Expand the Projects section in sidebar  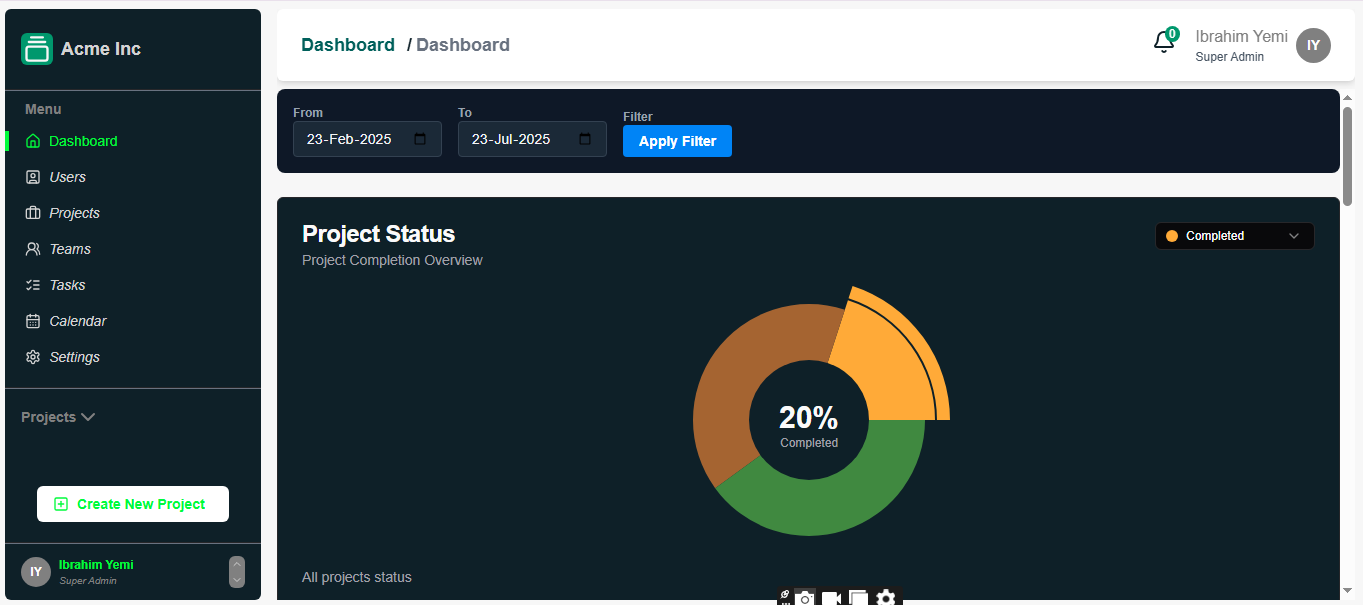click(58, 417)
